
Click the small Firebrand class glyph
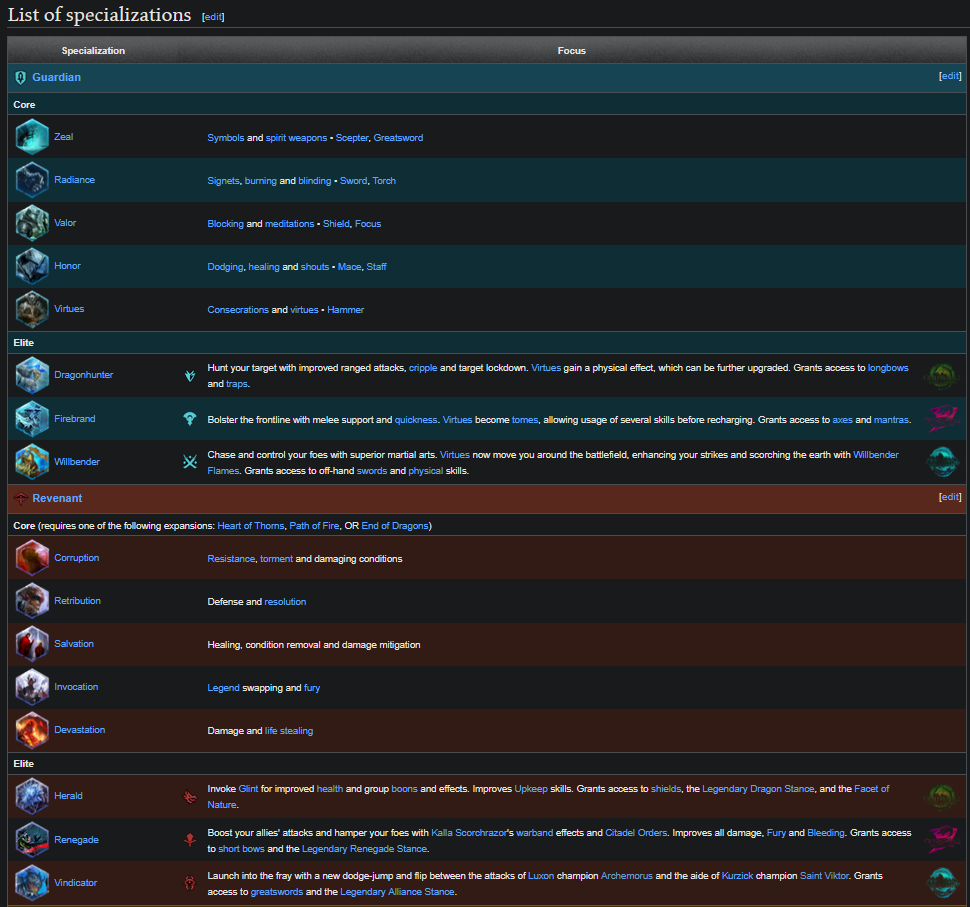coord(190,419)
